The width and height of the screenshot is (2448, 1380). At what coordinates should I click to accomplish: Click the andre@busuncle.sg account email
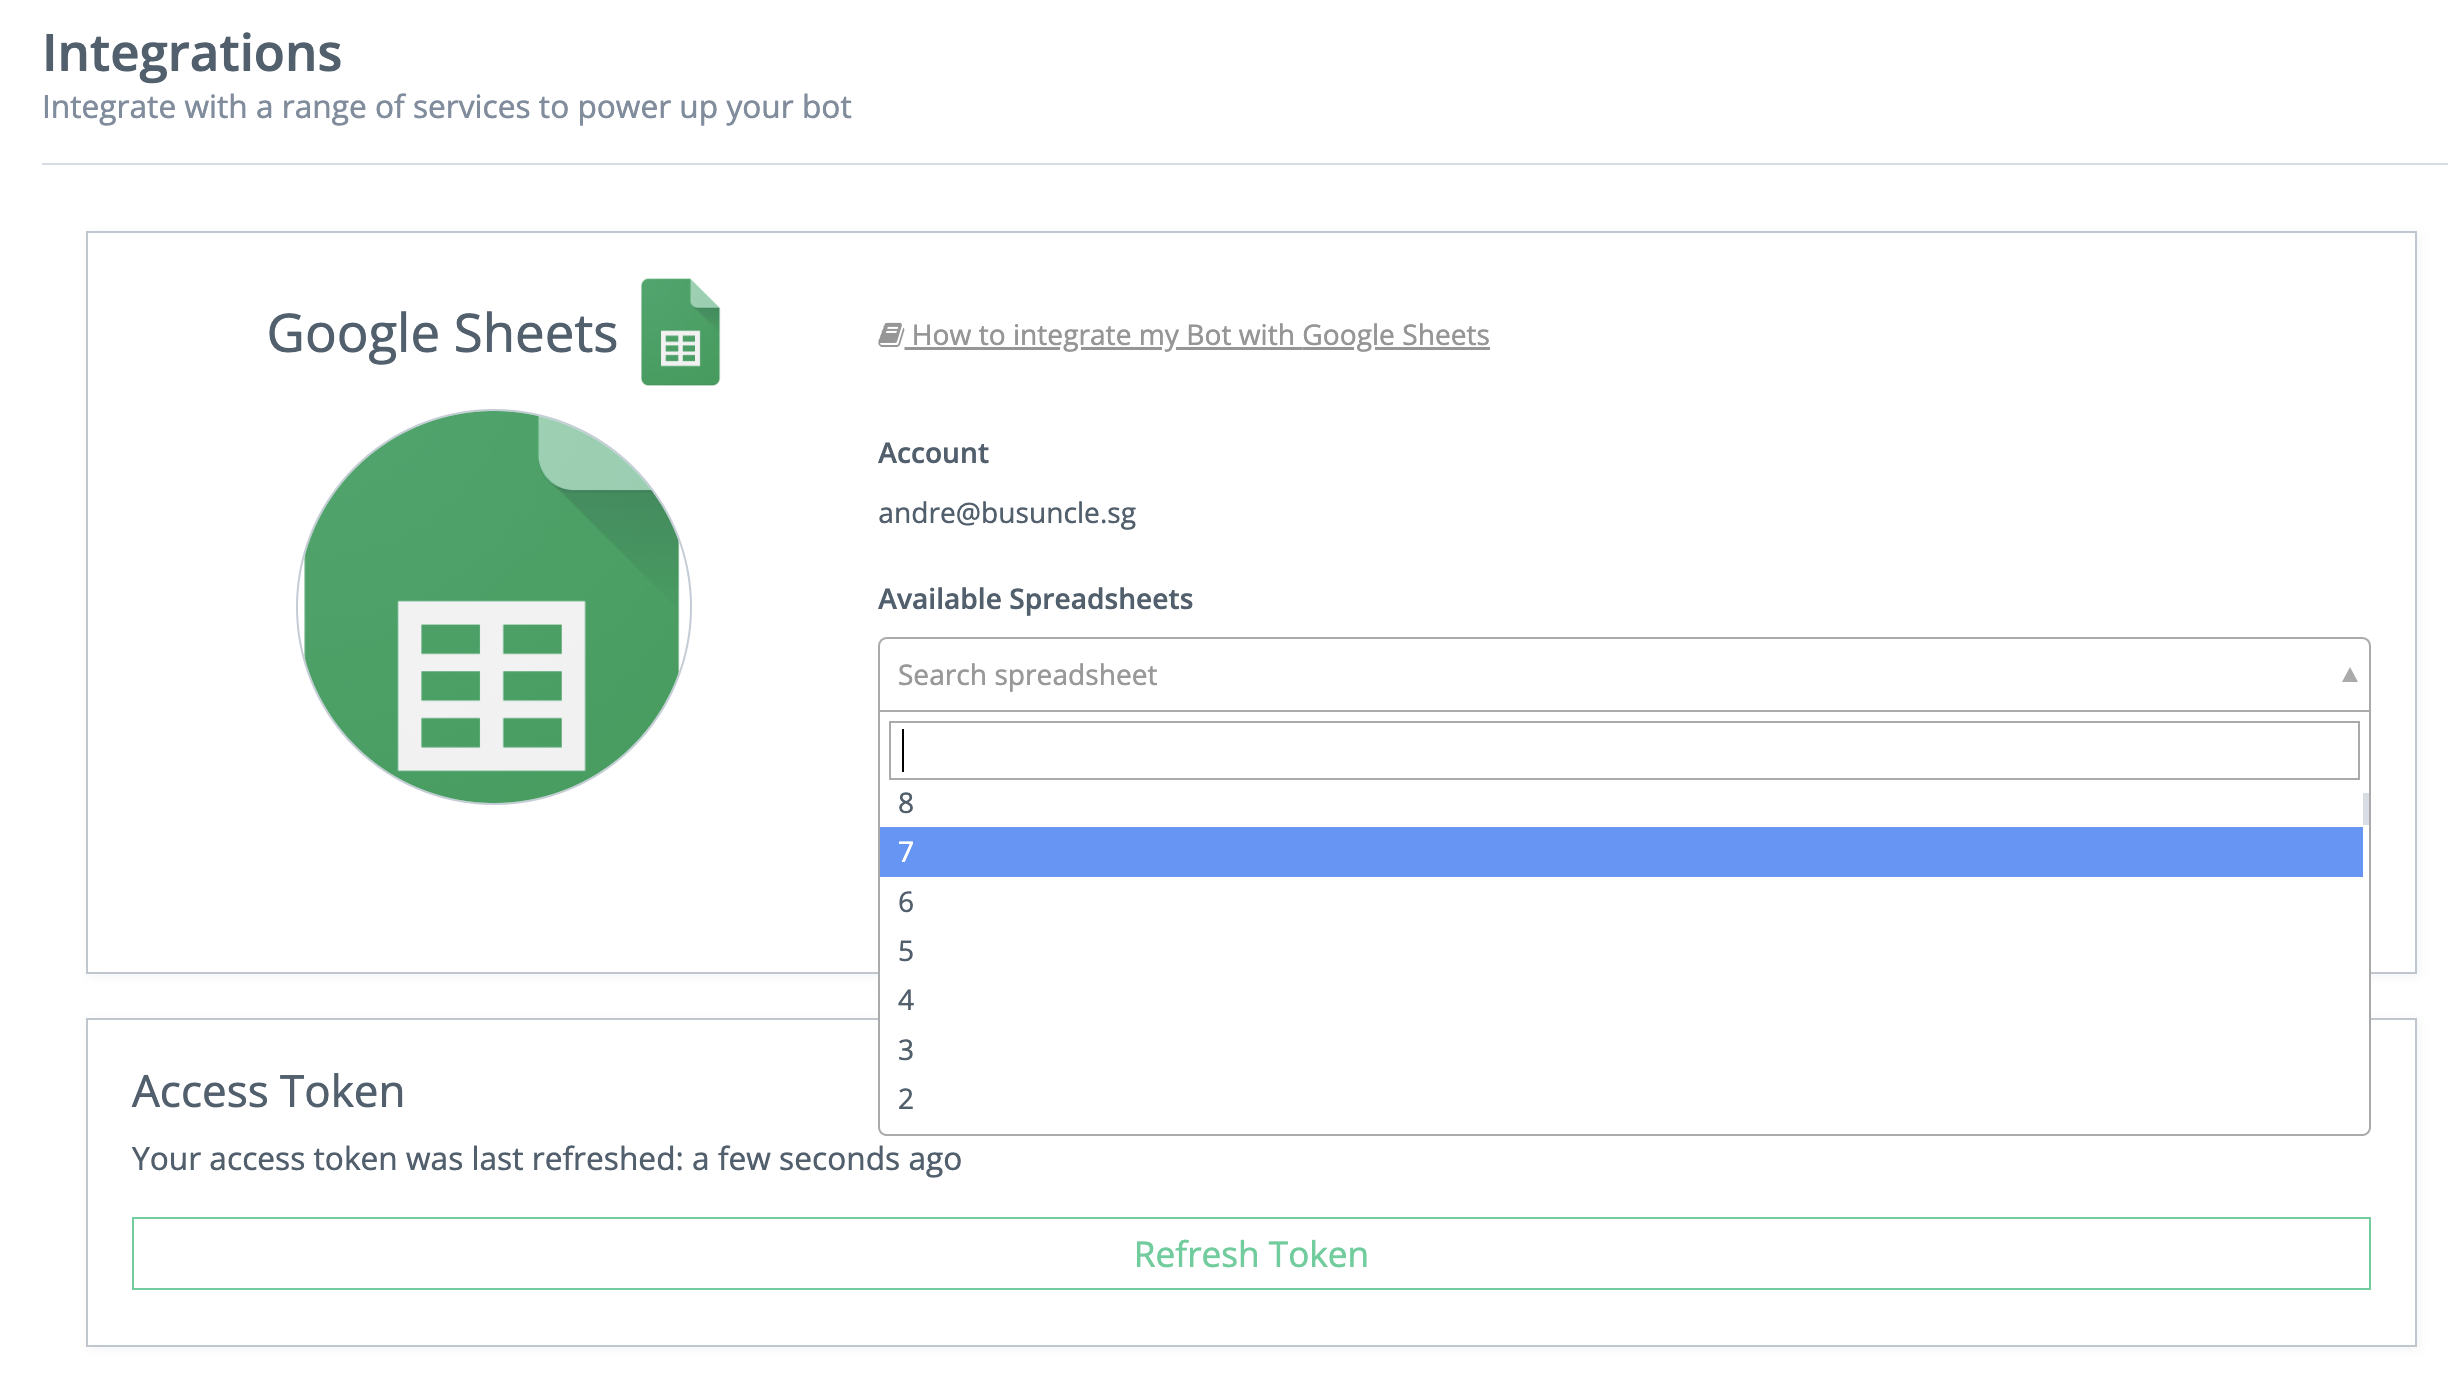[x=1006, y=513]
